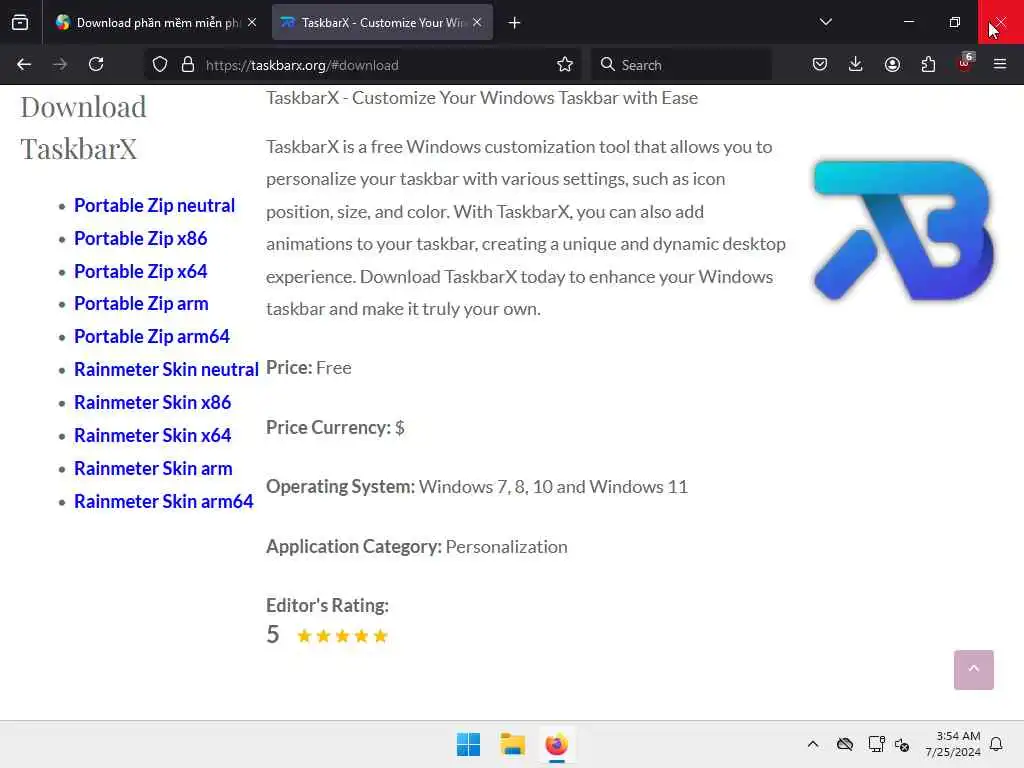1024x768 pixels.
Task: Open the Extensions puzzle icon
Action: (928, 64)
